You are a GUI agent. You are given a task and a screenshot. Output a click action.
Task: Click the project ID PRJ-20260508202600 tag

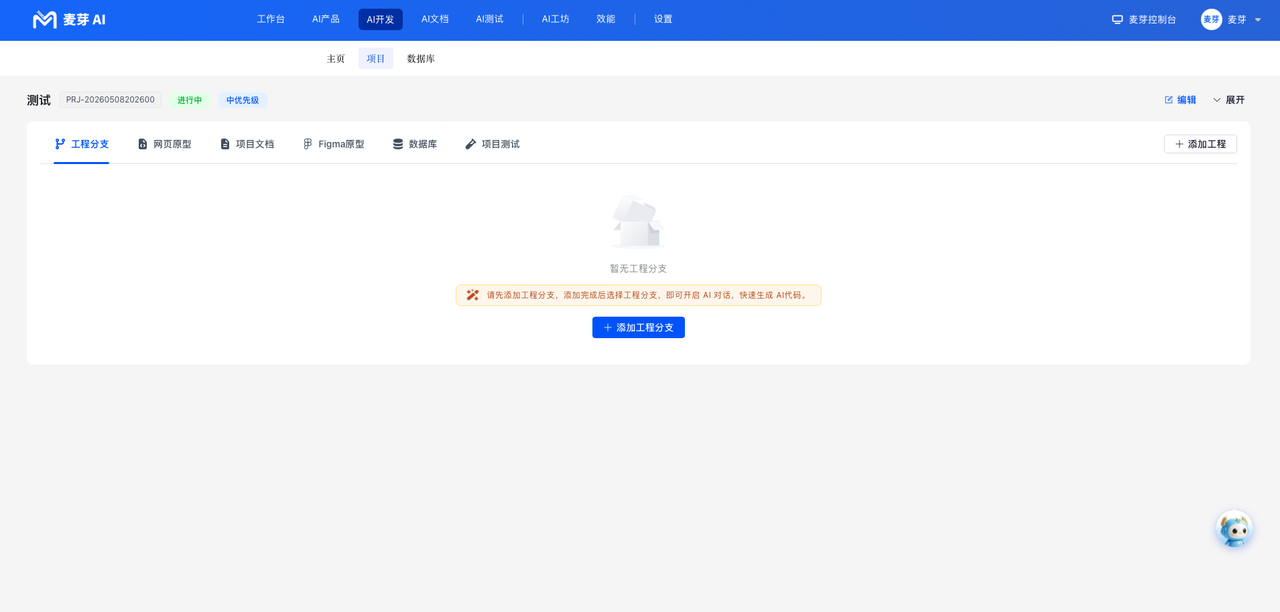[x=110, y=100]
